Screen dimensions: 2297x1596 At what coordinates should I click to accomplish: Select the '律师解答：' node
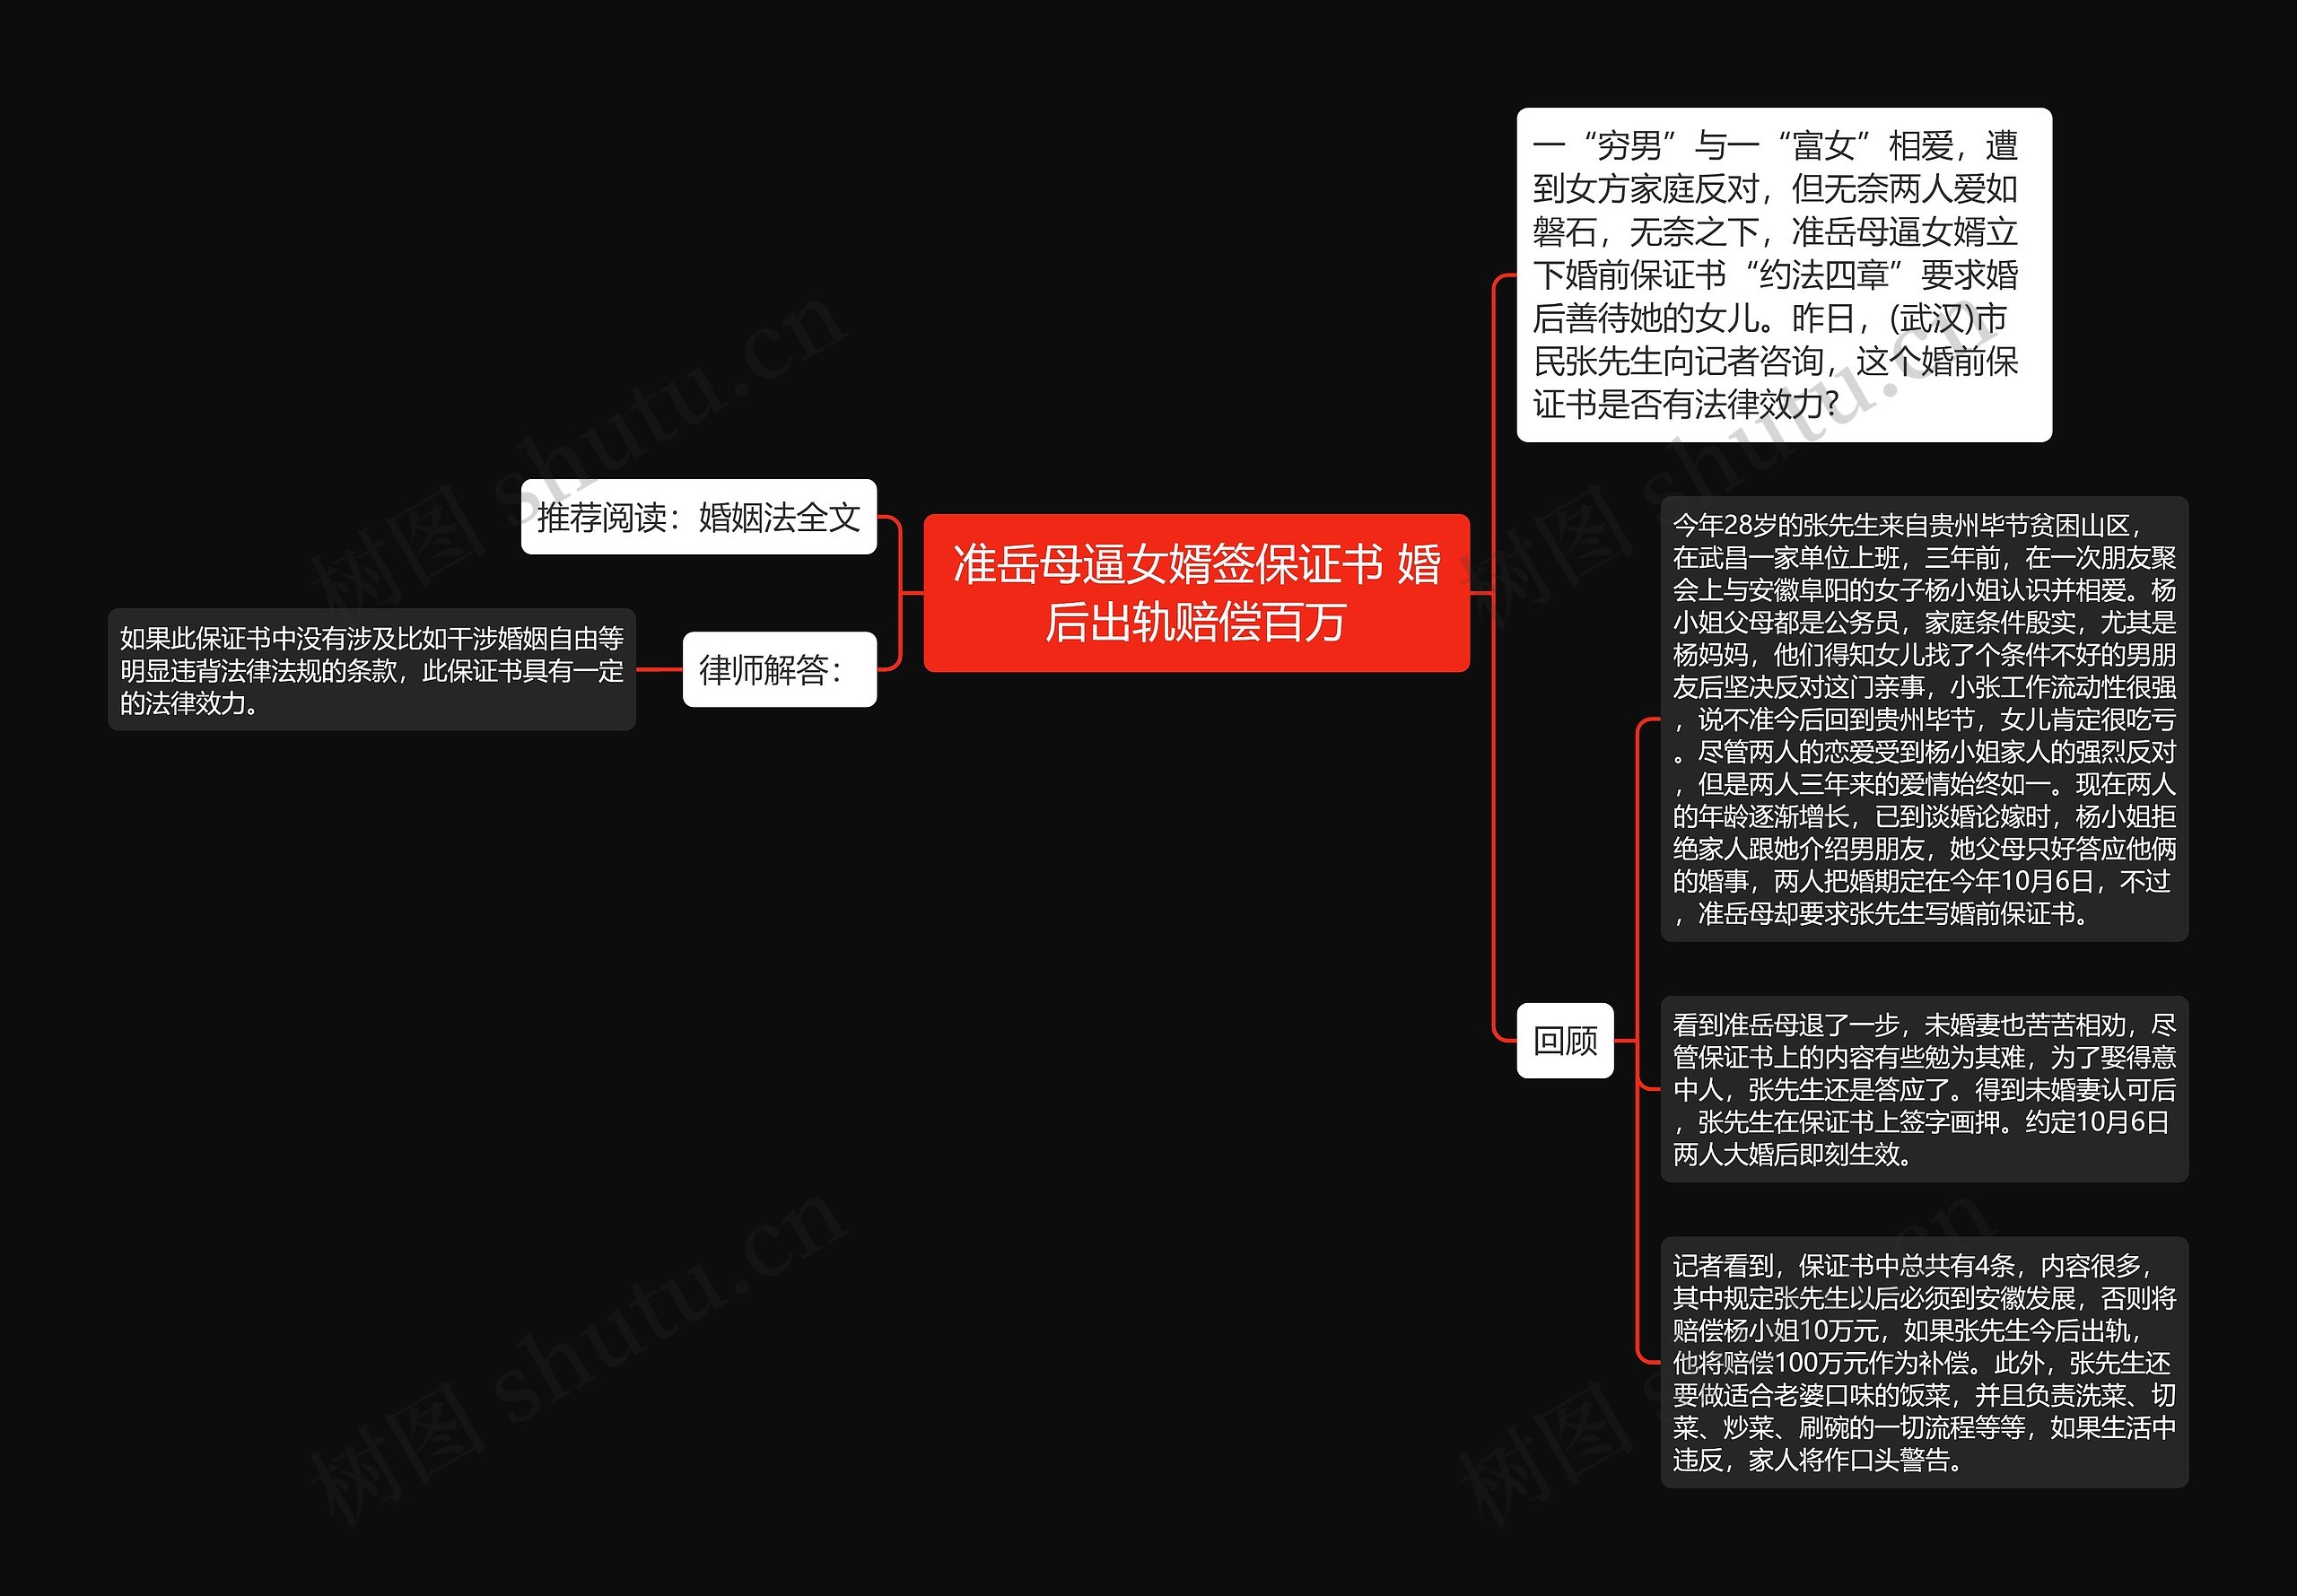point(779,669)
